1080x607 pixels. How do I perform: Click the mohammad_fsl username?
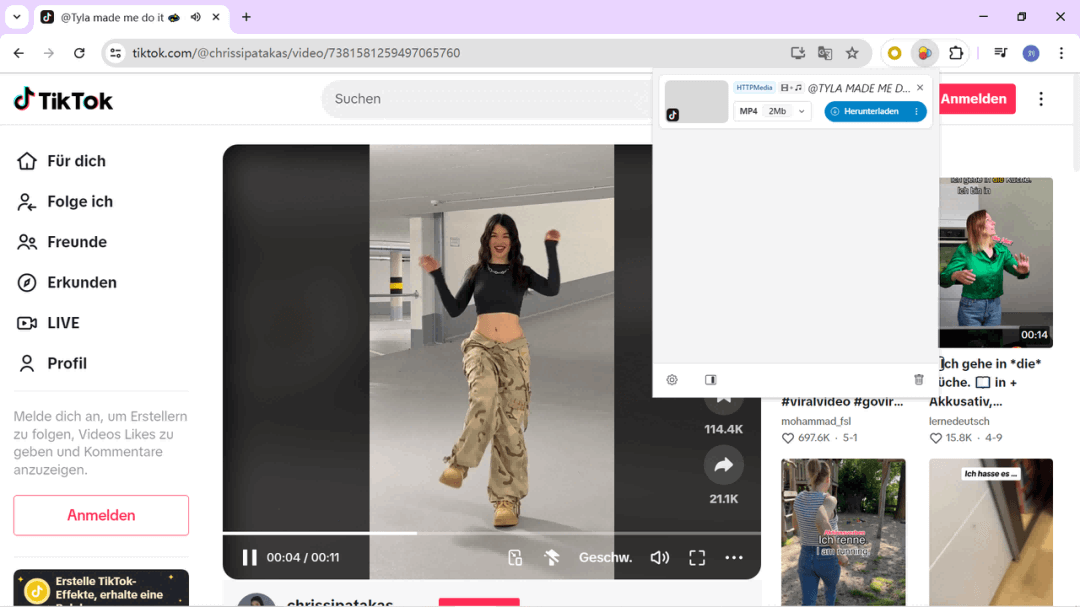[816, 421]
